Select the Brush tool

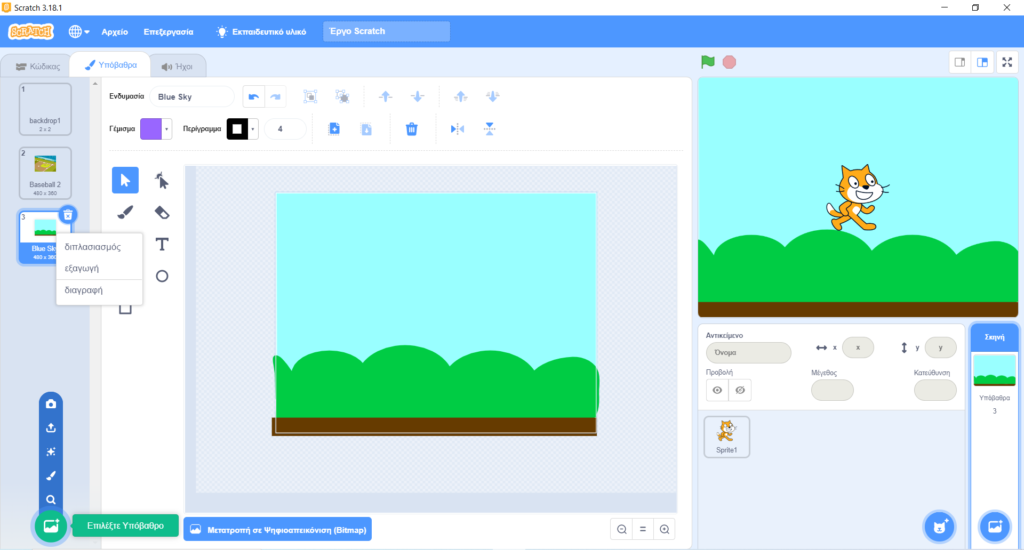125,212
